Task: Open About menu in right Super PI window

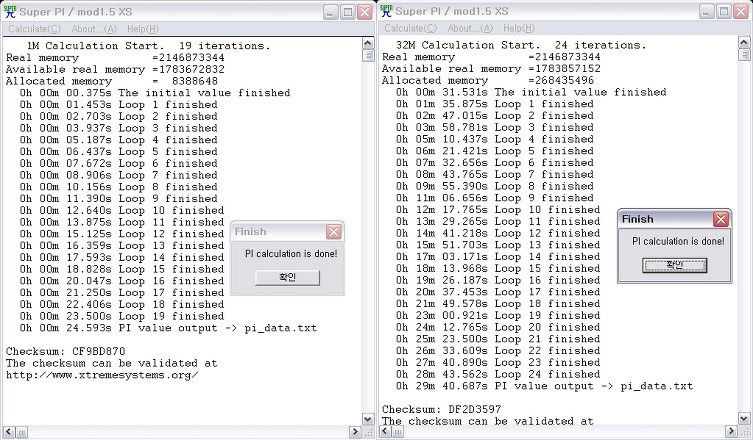Action: point(470,28)
